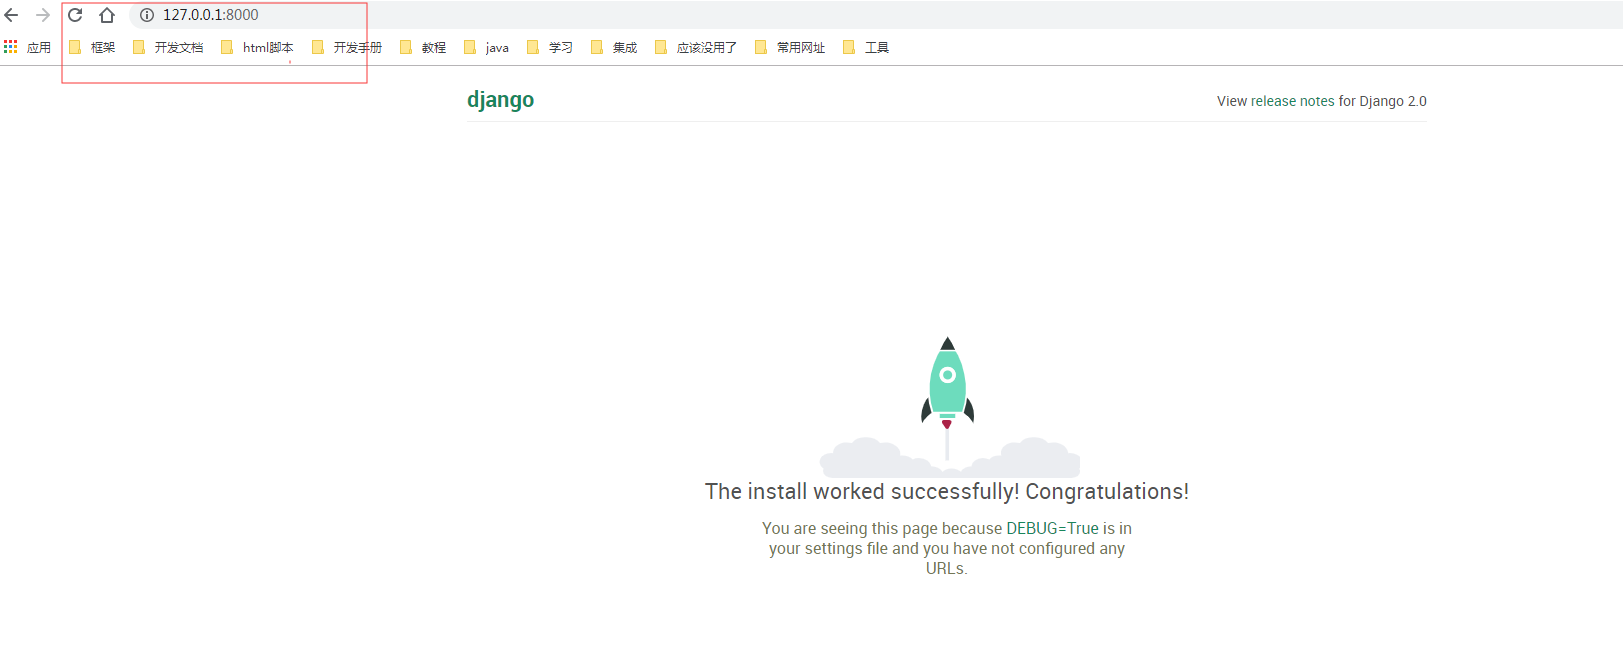Image resolution: width=1623 pixels, height=659 pixels.
Task: Open the 教程 bookmark folder
Action: point(423,47)
